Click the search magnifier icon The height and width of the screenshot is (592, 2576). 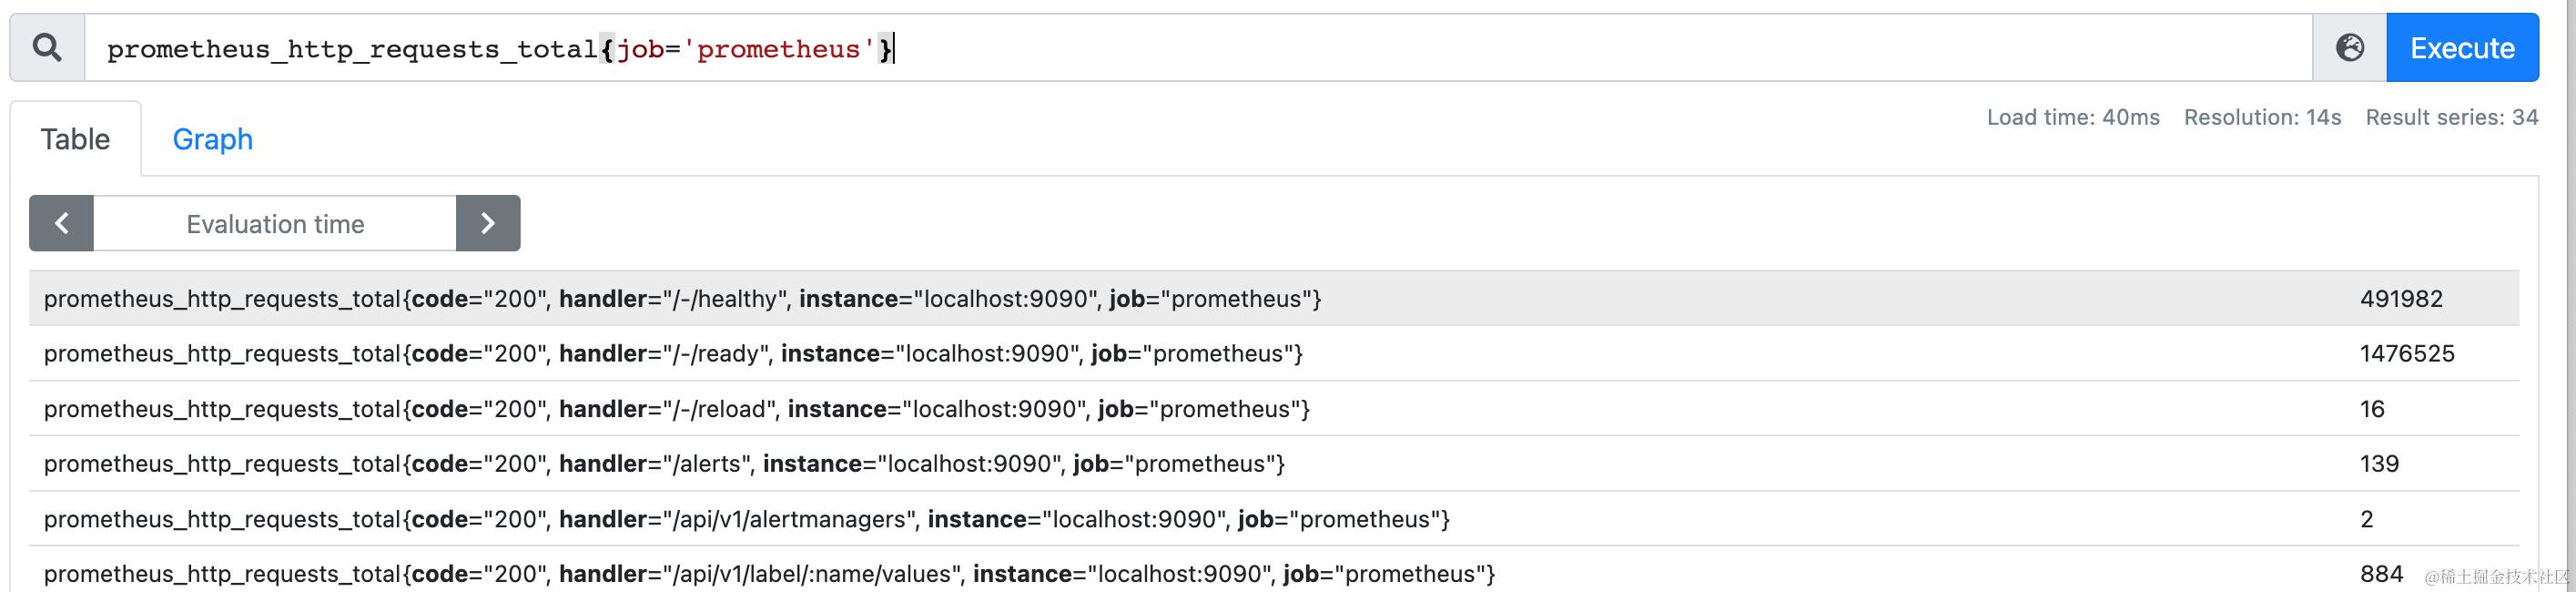(x=47, y=47)
